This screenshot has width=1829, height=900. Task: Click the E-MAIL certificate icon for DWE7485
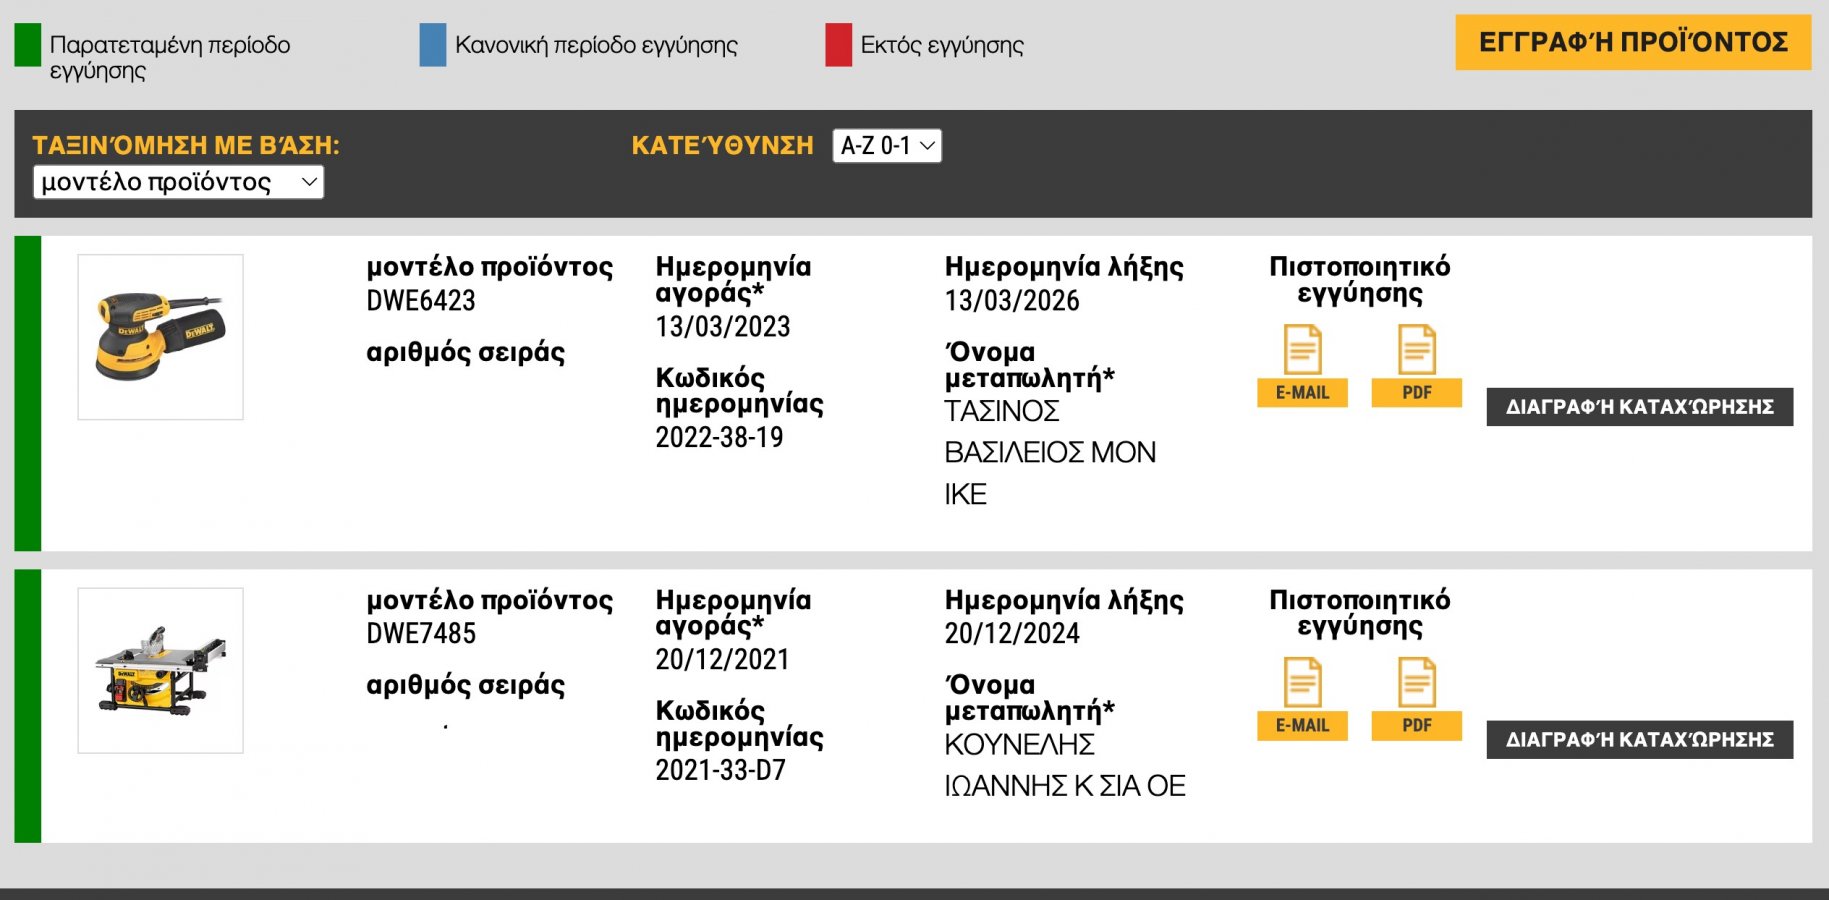(1302, 698)
